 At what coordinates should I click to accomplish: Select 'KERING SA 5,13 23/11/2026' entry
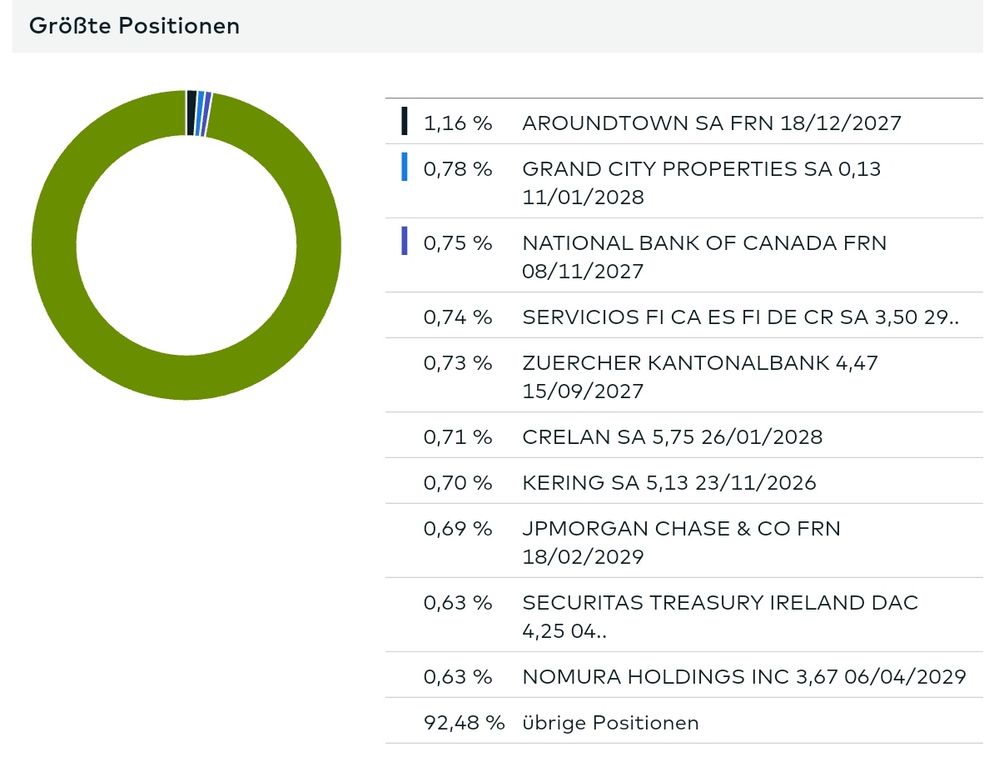coord(669,482)
